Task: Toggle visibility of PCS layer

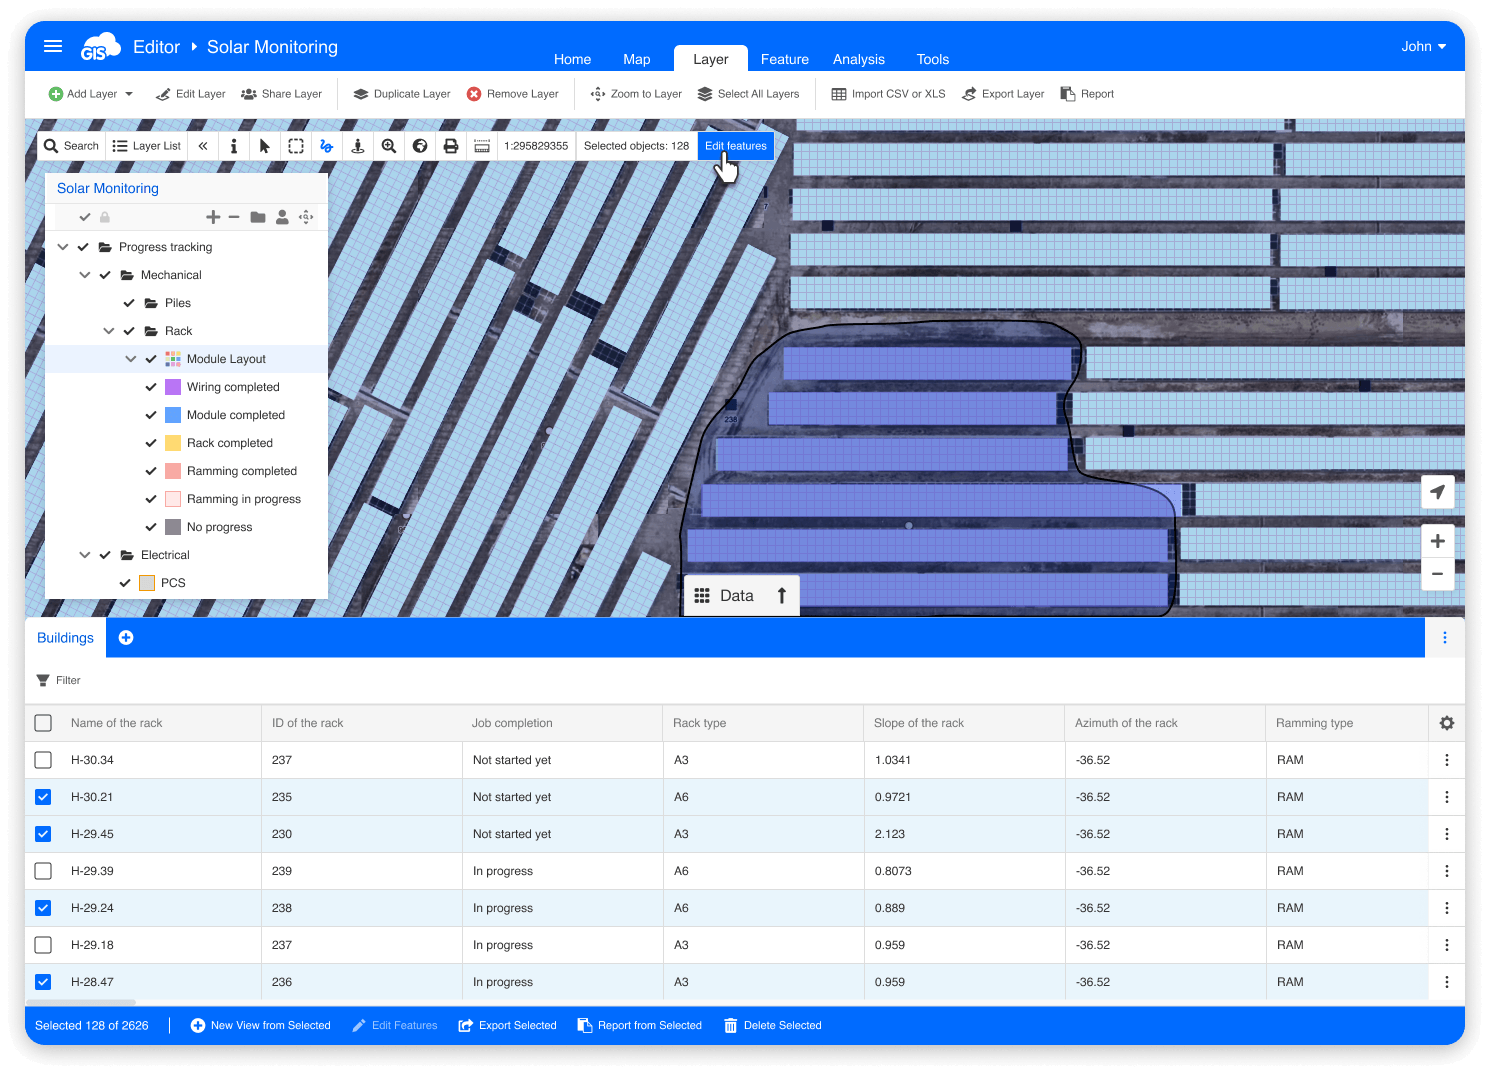Action: (x=125, y=583)
